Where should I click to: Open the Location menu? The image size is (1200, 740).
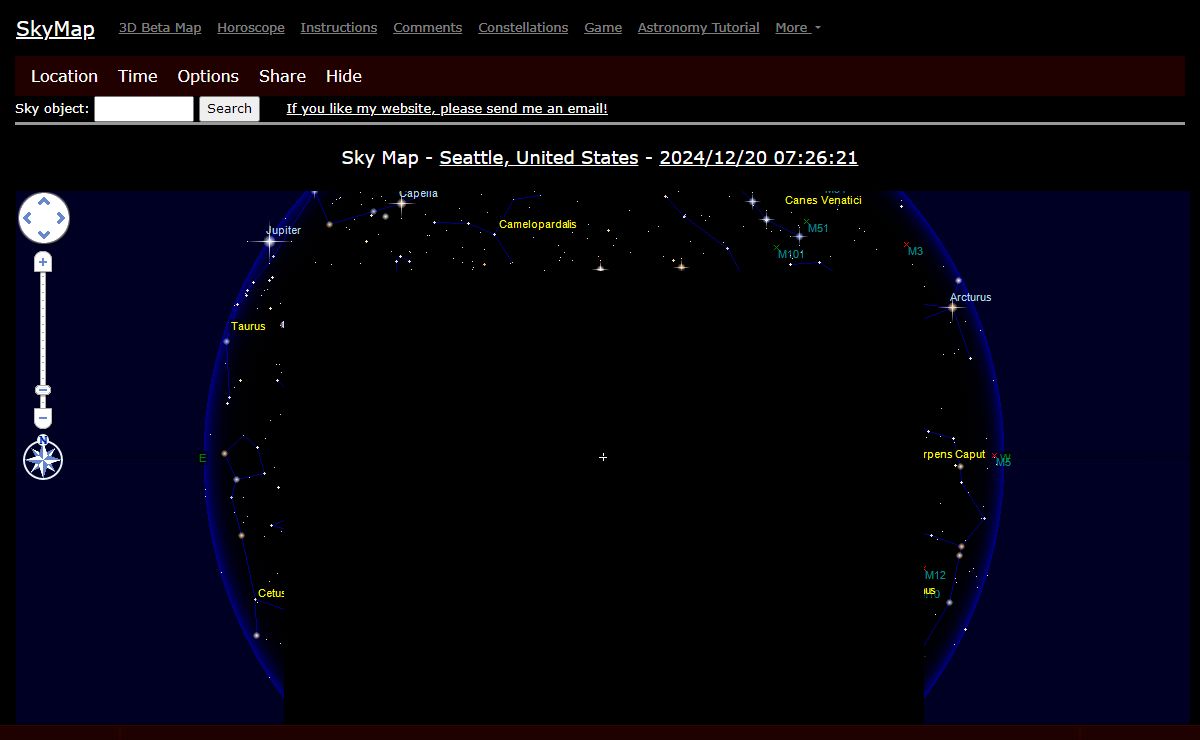[x=64, y=76]
